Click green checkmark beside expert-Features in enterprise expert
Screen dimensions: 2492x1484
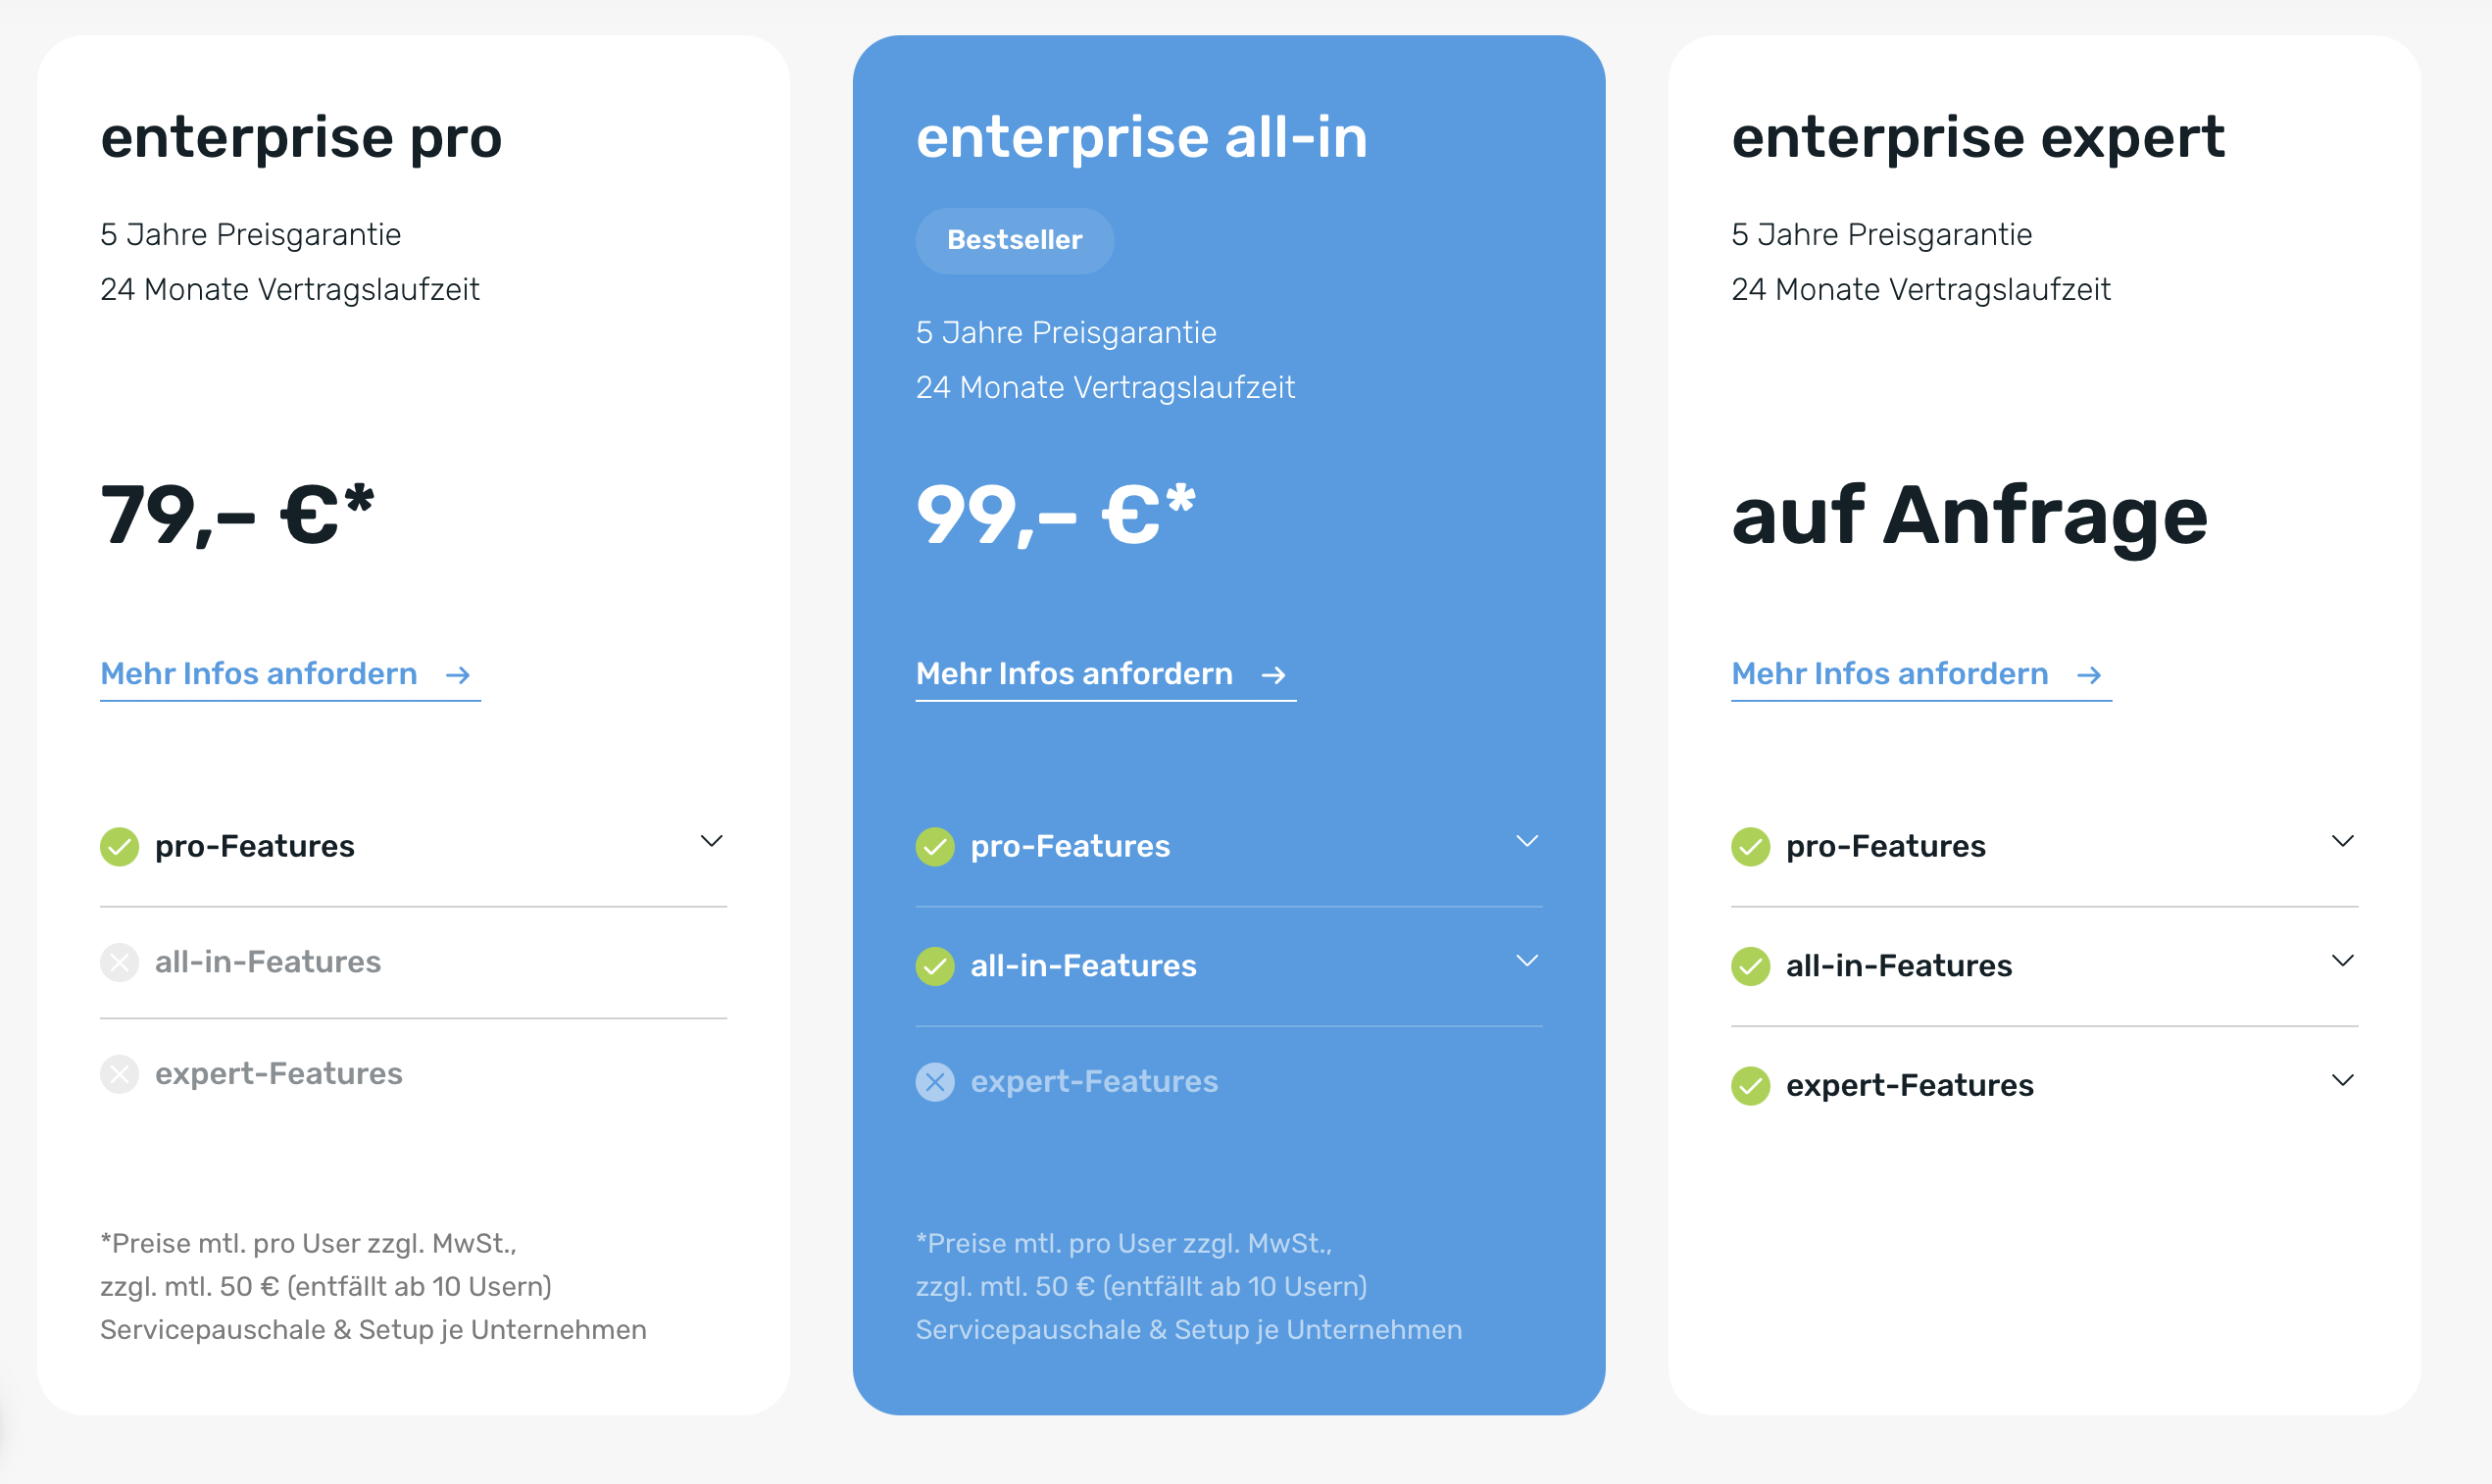coord(1750,1086)
